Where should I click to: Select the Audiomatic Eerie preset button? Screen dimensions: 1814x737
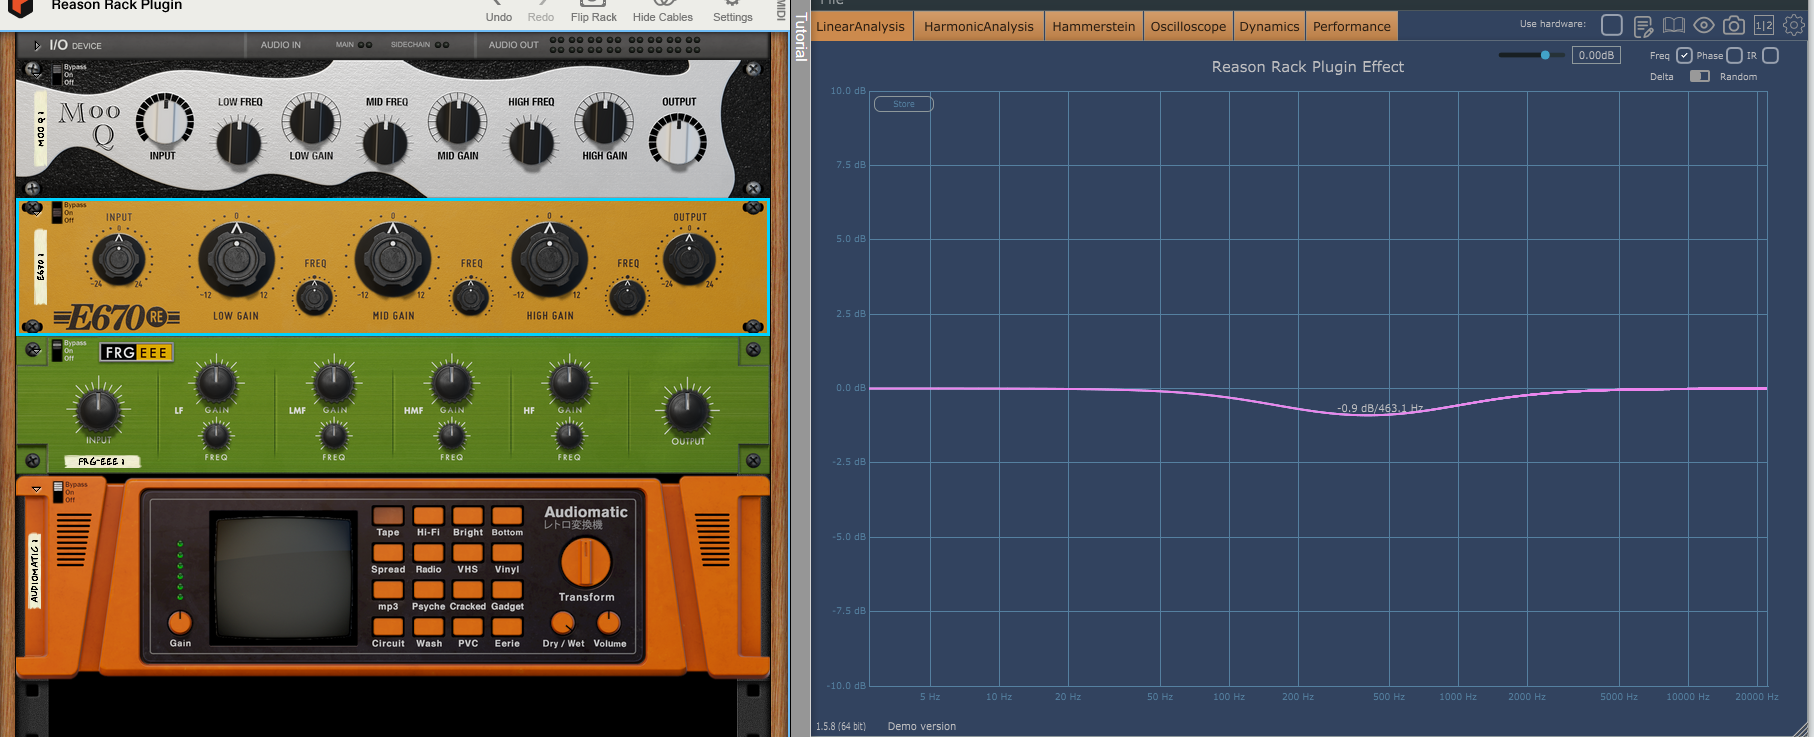tap(507, 627)
